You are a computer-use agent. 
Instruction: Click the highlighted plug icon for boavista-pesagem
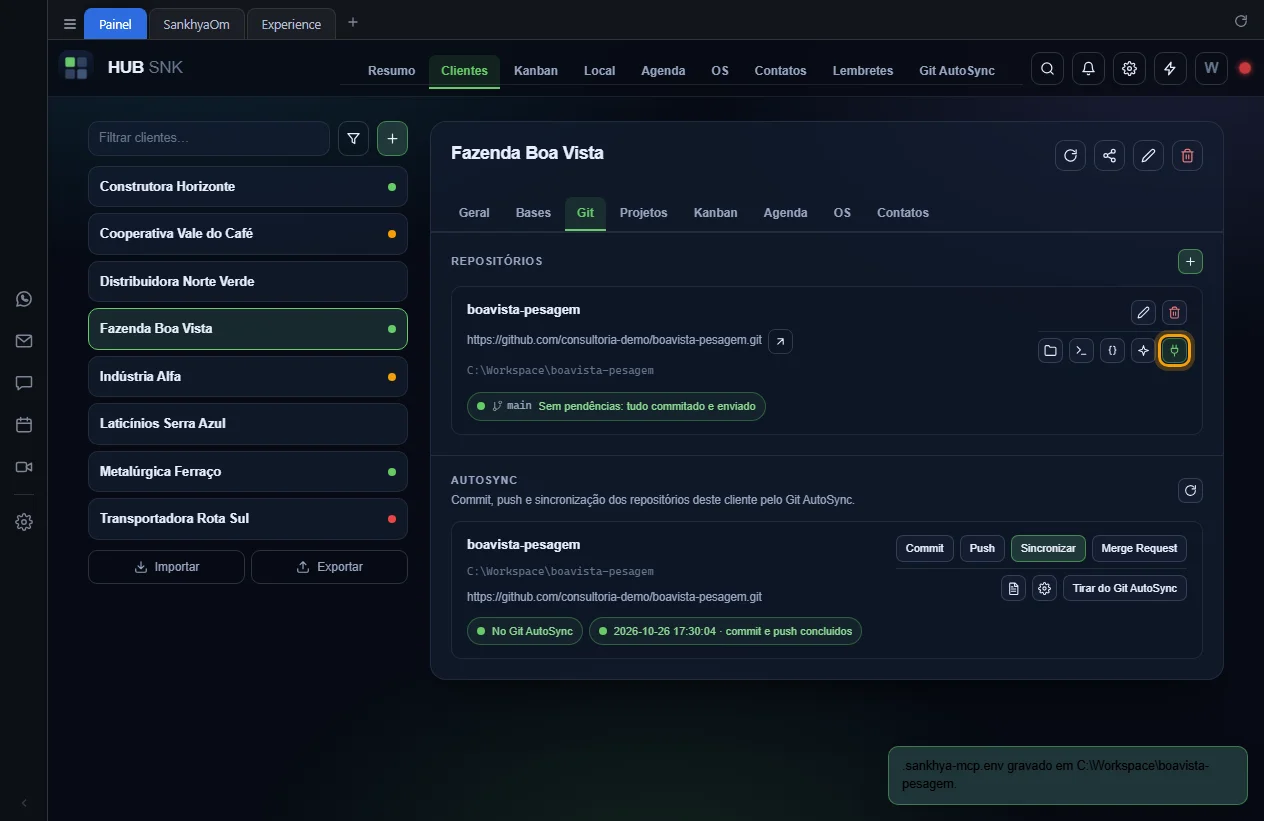pyautogui.click(x=1174, y=351)
